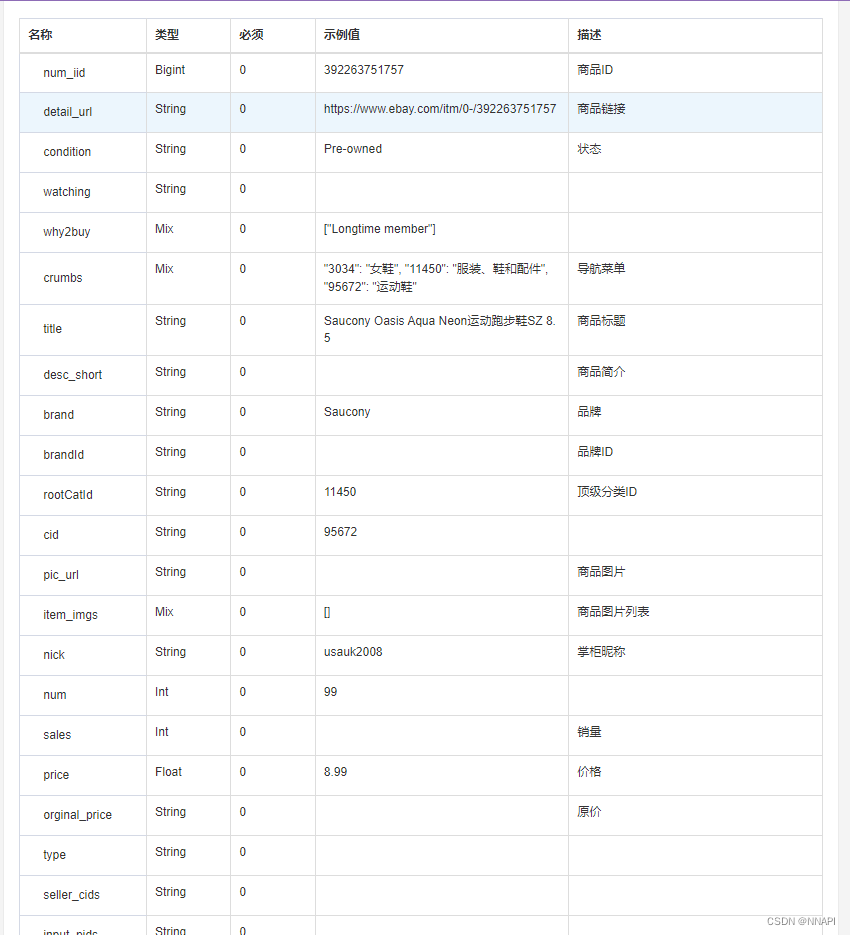Select the 商品简介 description

click(x=601, y=371)
